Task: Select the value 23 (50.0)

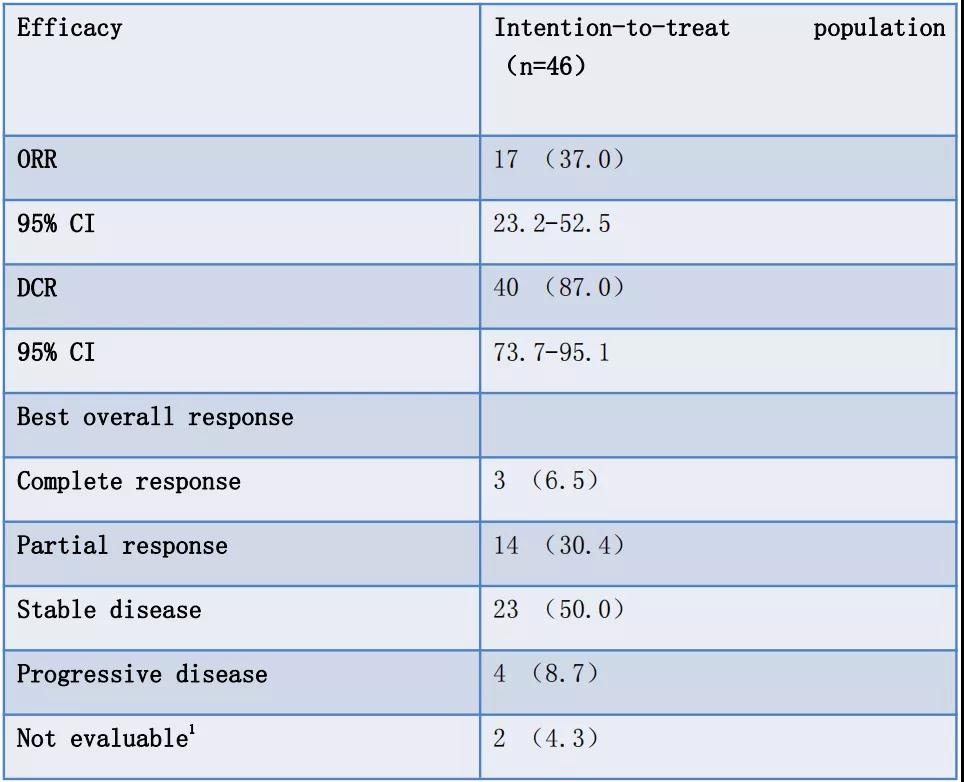Action: (559, 610)
